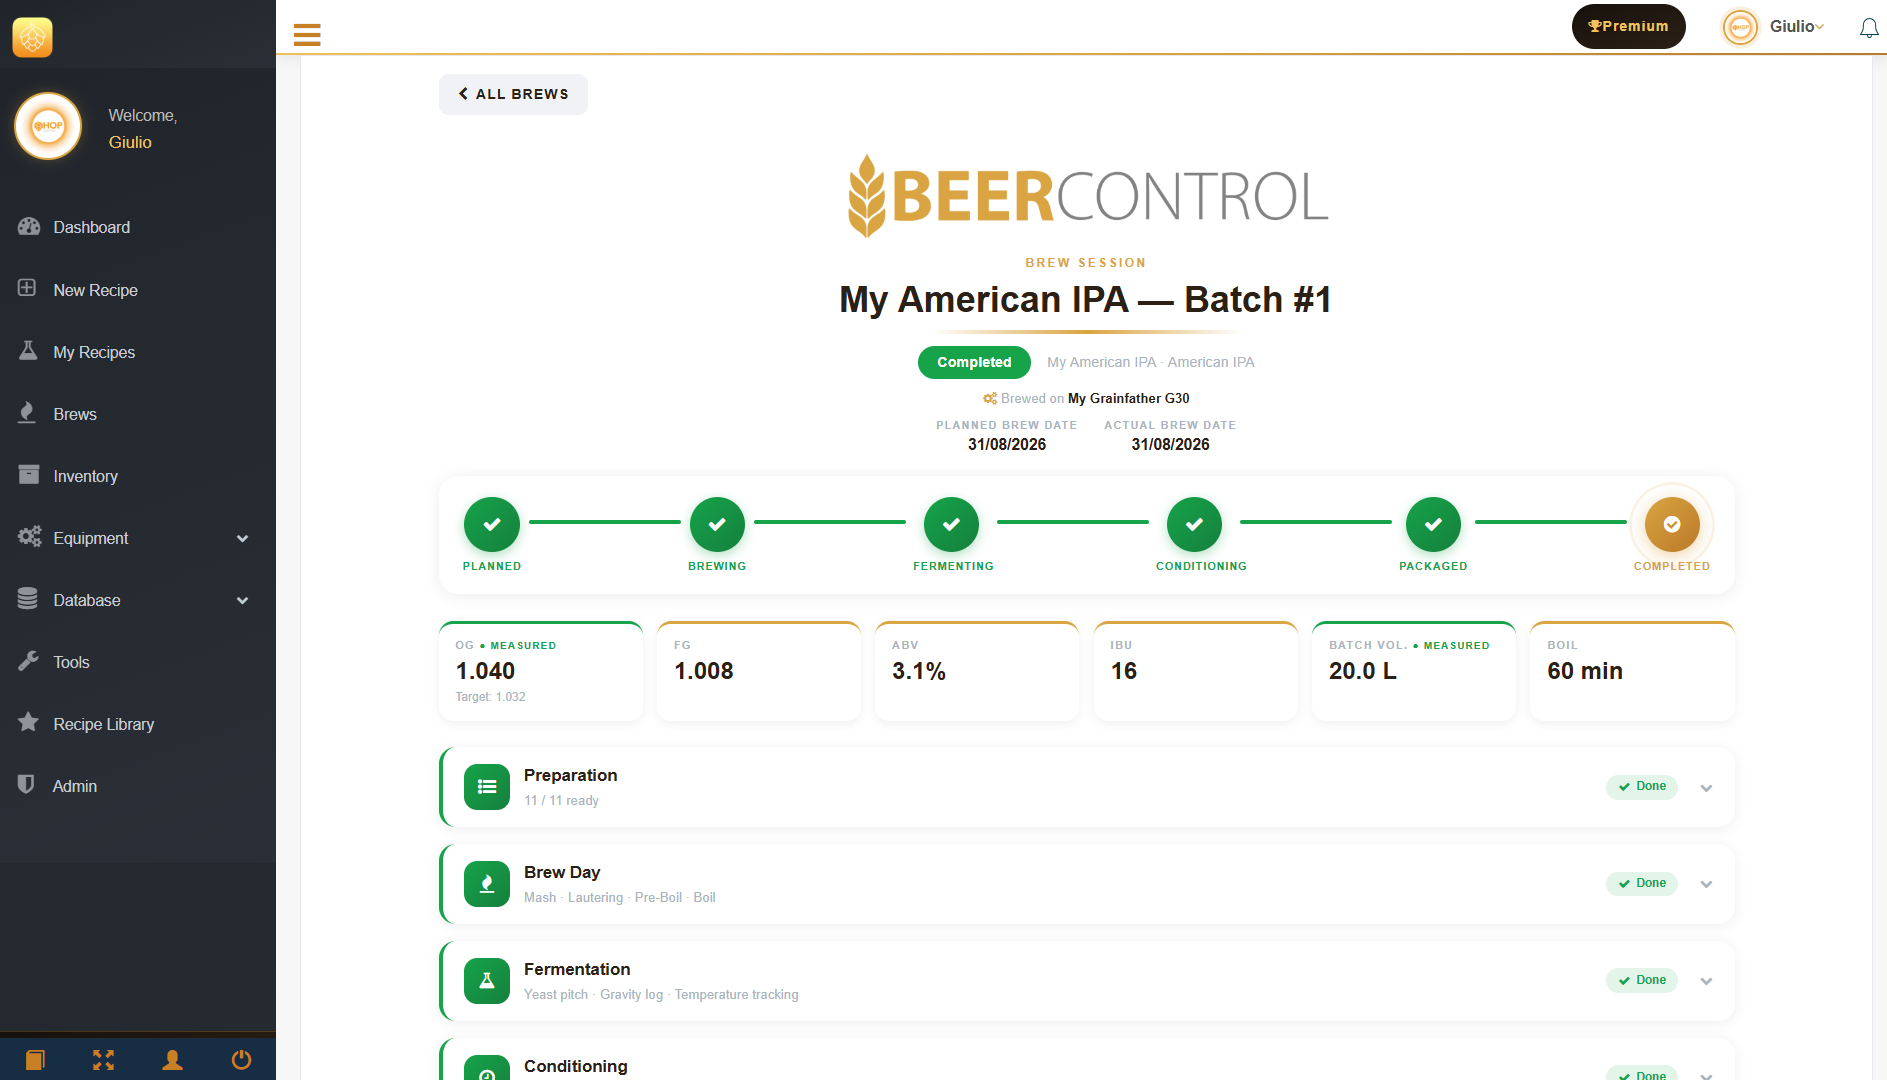Select the Packaged stage checkmark
Viewport: 1887px width, 1080px height.
pos(1433,524)
